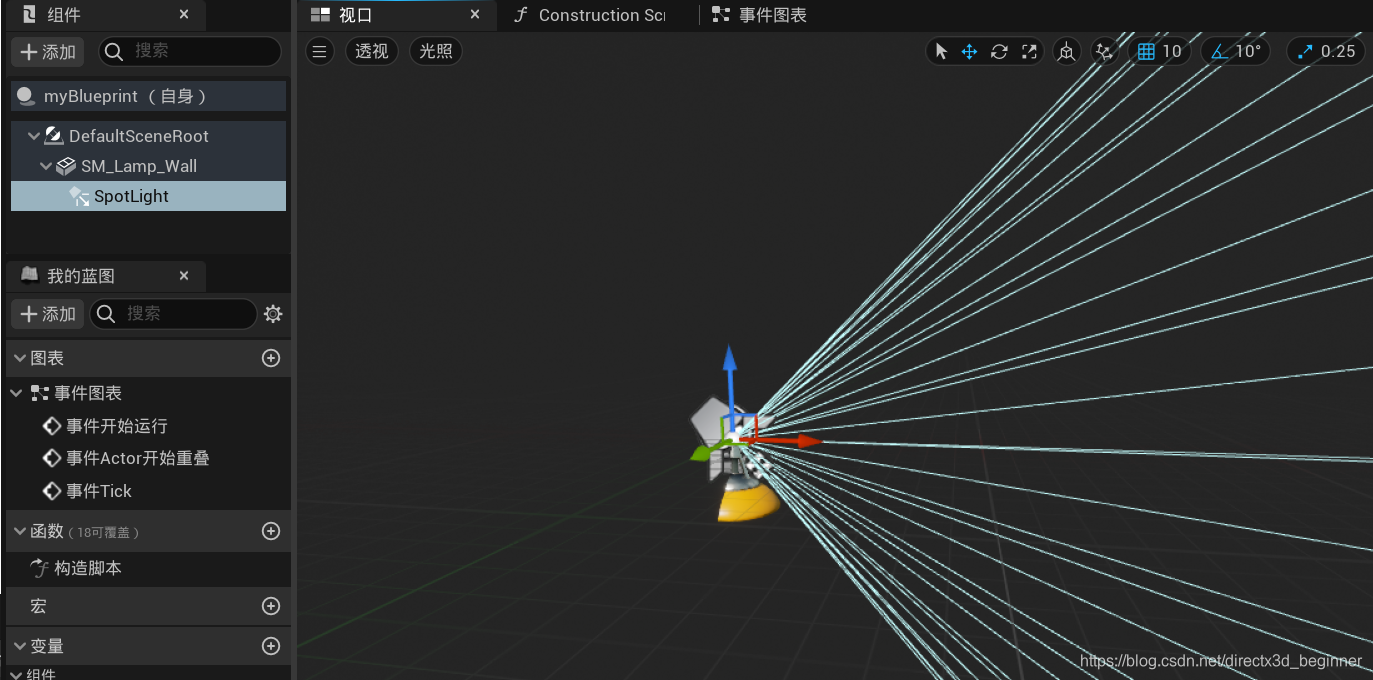Screen dimensions: 1373x680
Task: Click the DefaultSceneRoot scene icon
Action: [54, 136]
